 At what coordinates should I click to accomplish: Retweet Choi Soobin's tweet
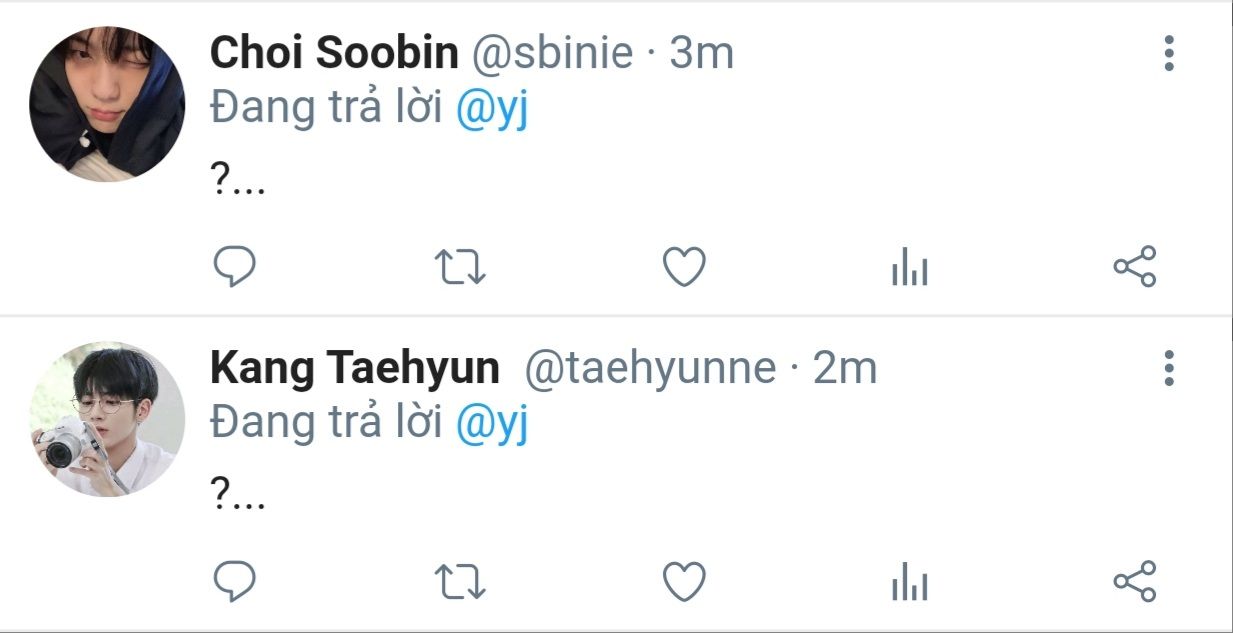[460, 267]
